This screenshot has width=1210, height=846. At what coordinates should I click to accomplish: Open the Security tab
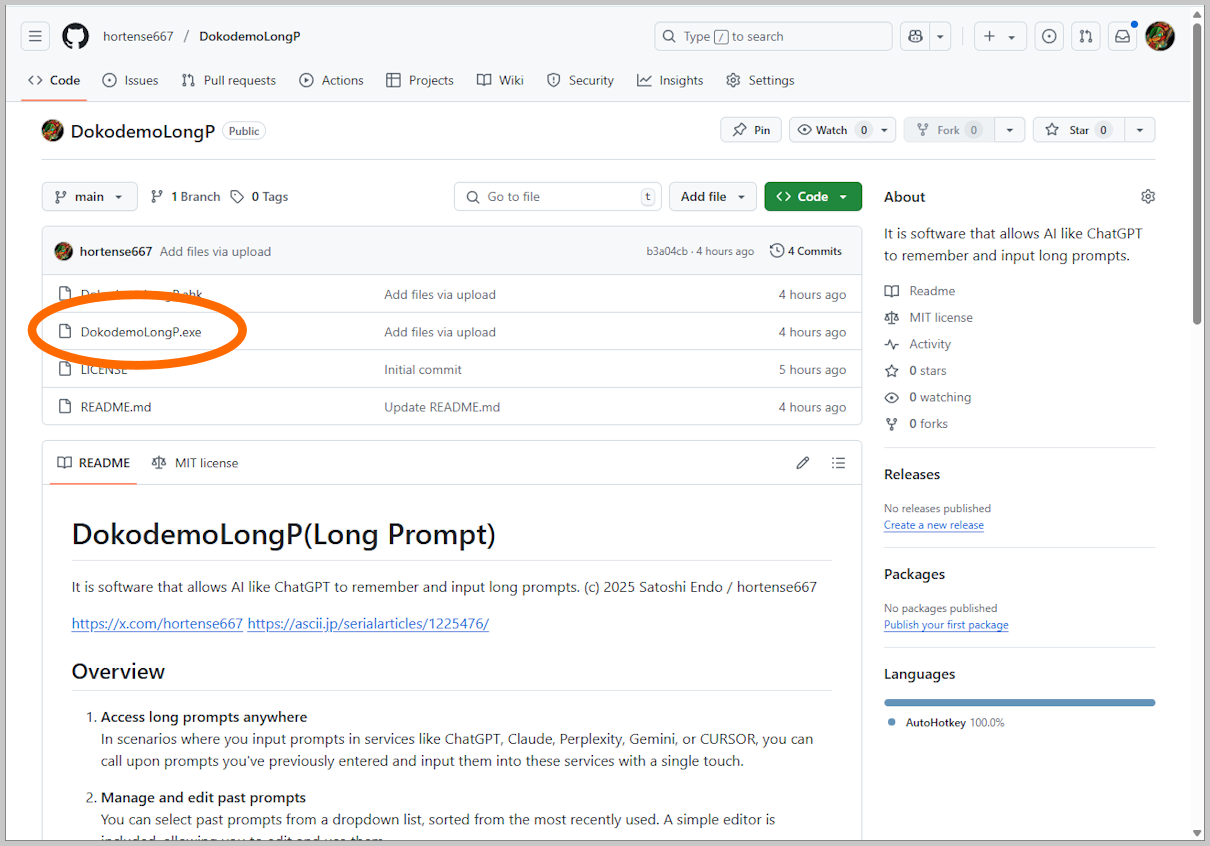click(581, 80)
